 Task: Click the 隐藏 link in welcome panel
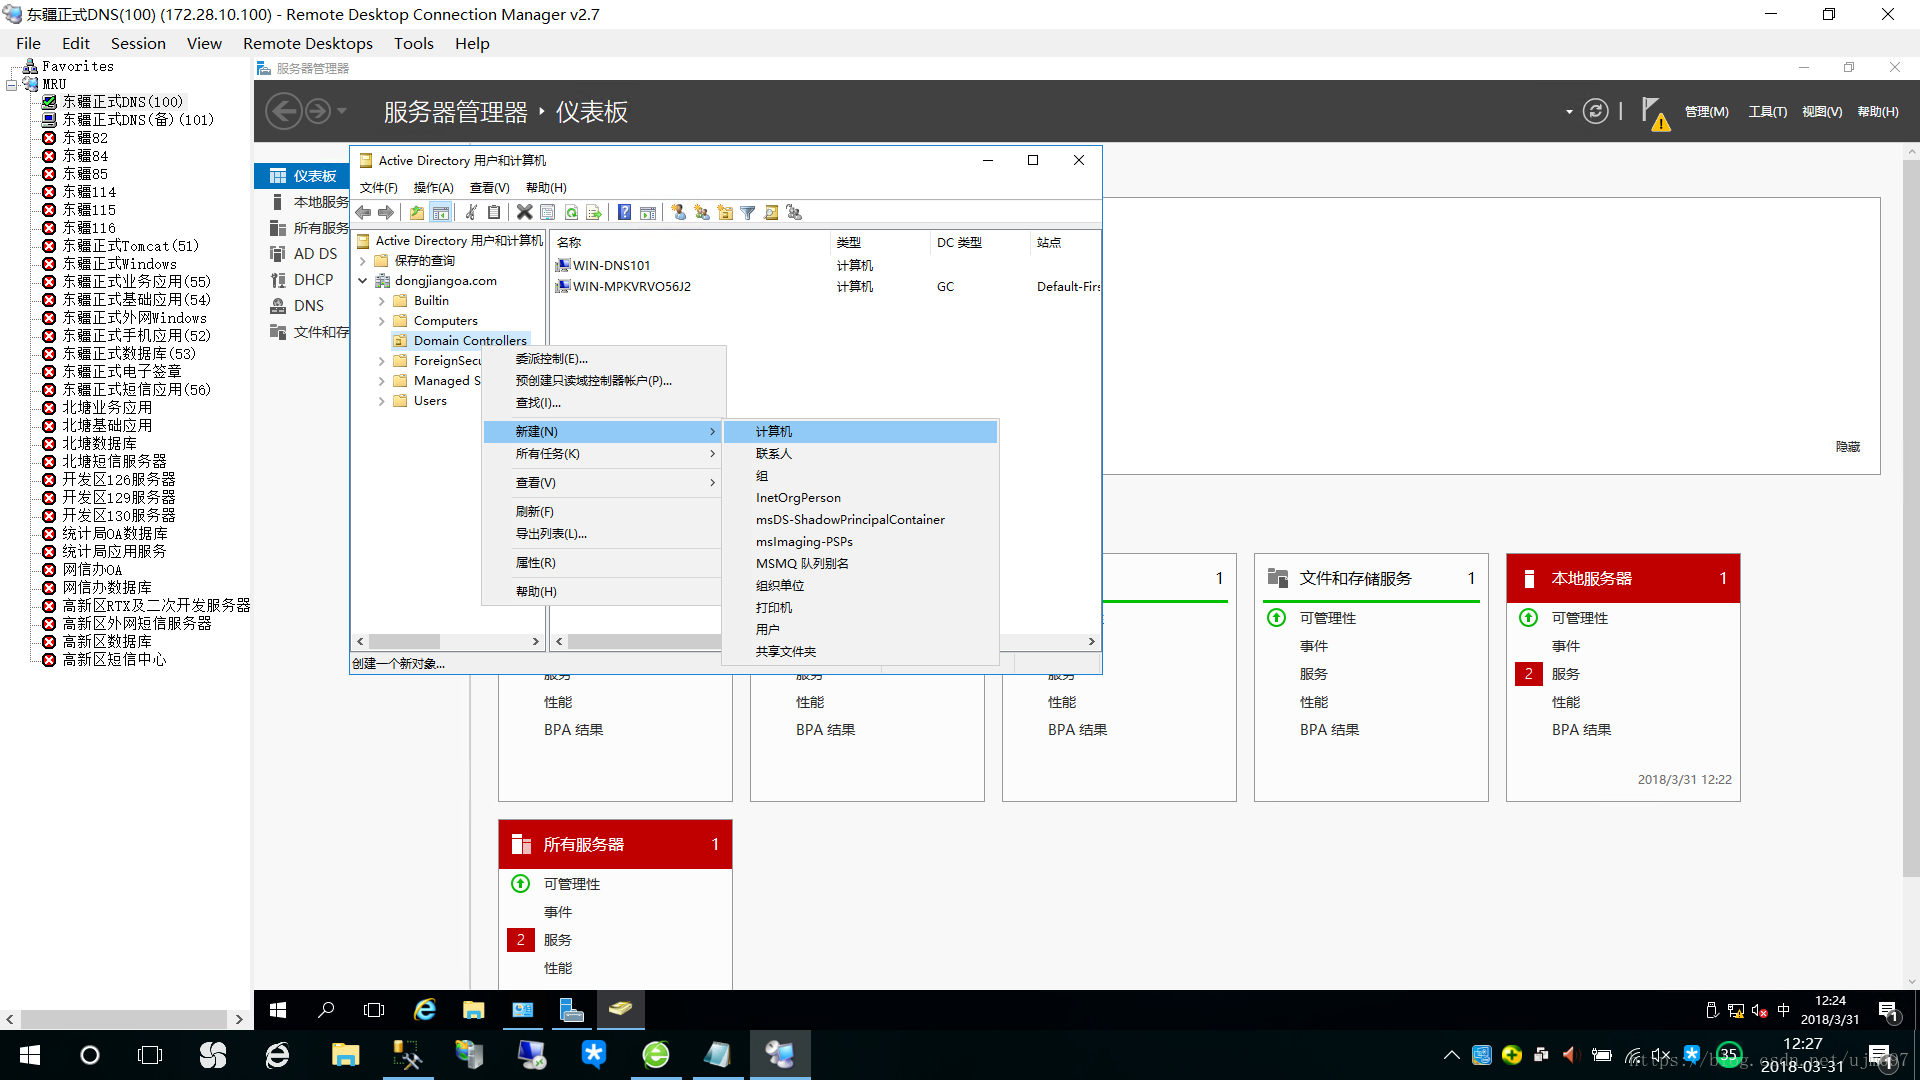pos(1848,447)
